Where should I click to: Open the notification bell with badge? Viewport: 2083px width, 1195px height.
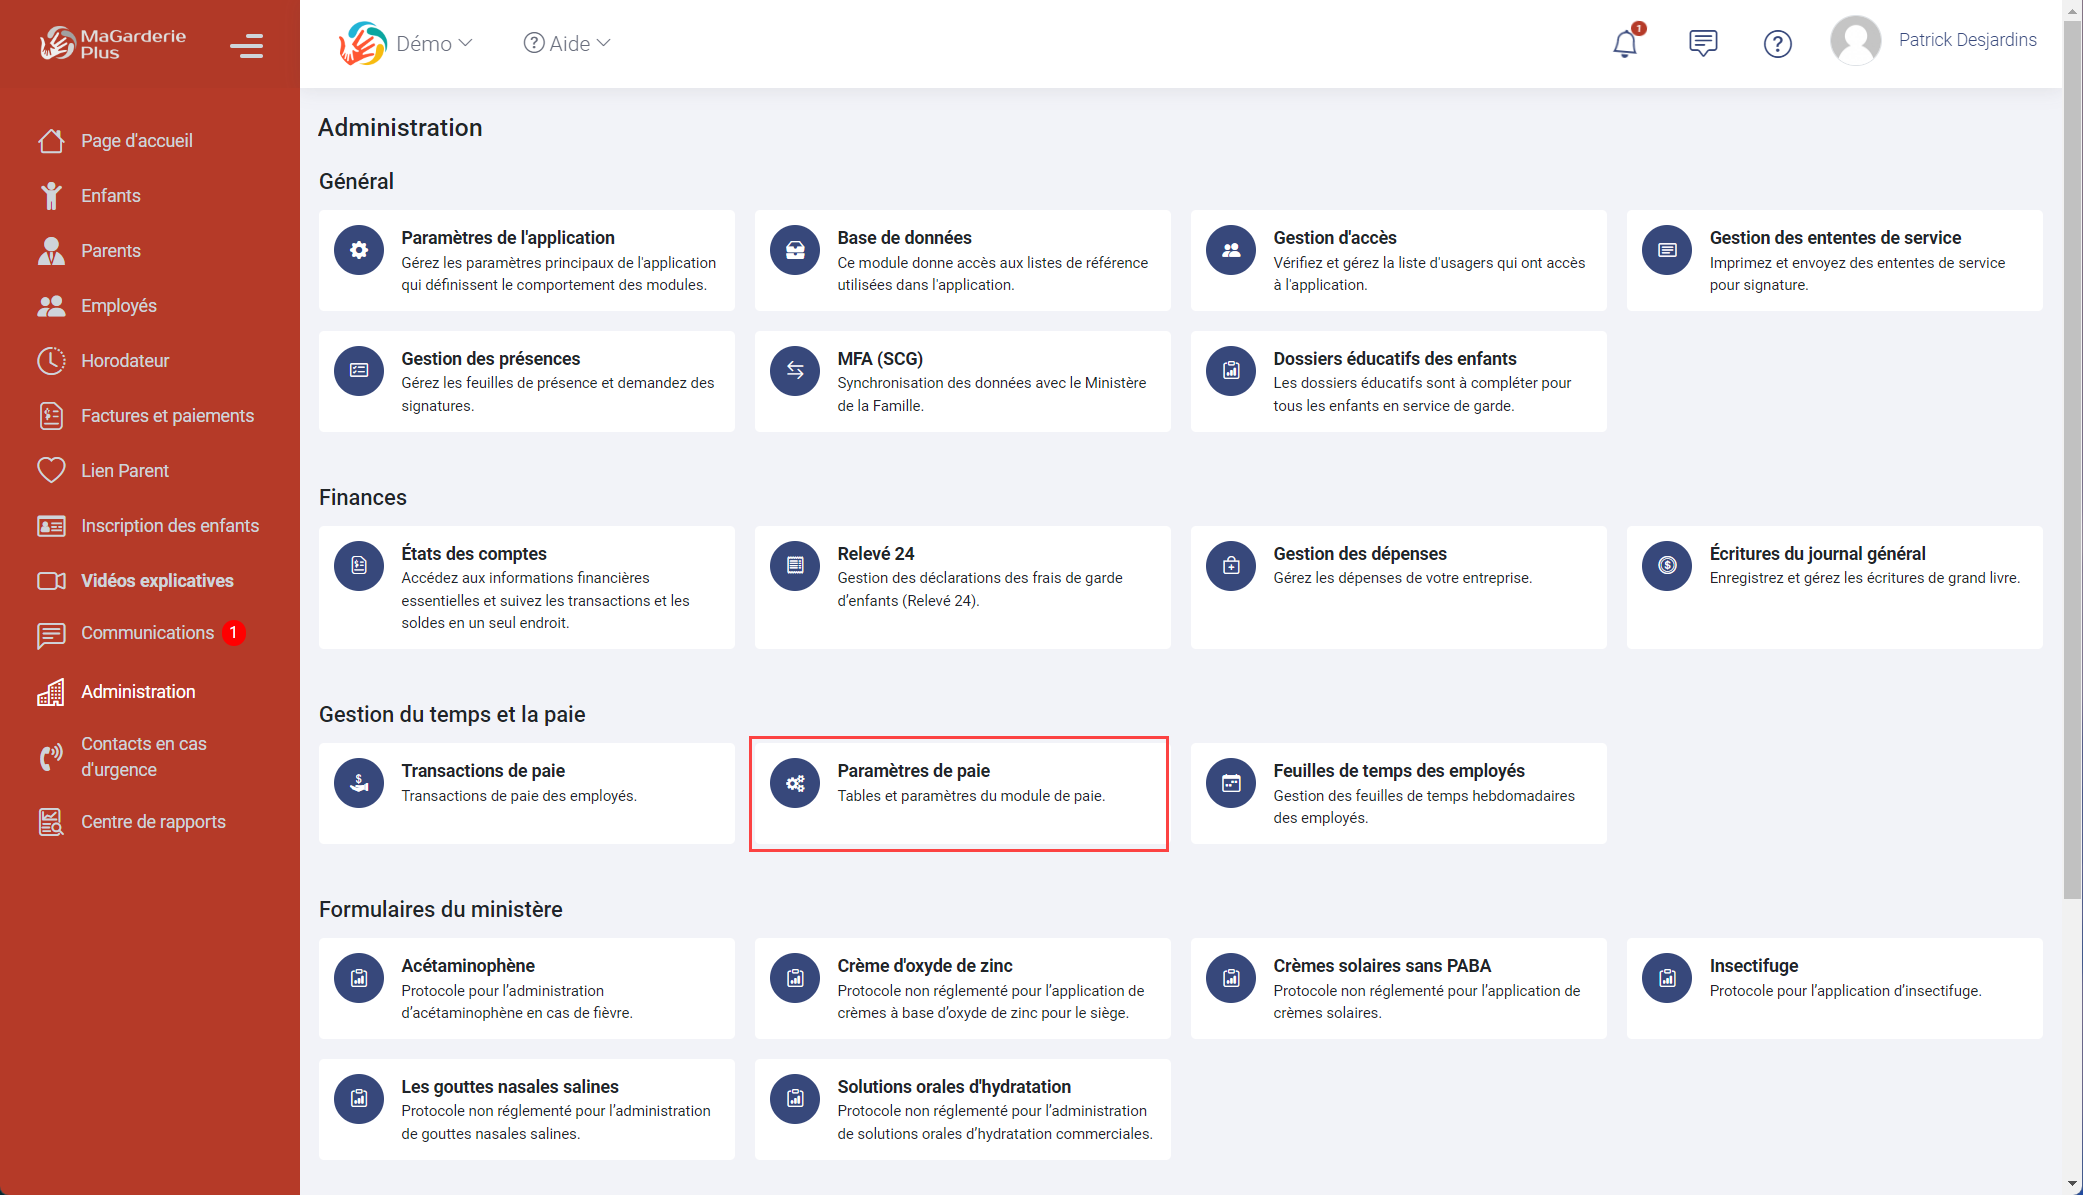1624,42
